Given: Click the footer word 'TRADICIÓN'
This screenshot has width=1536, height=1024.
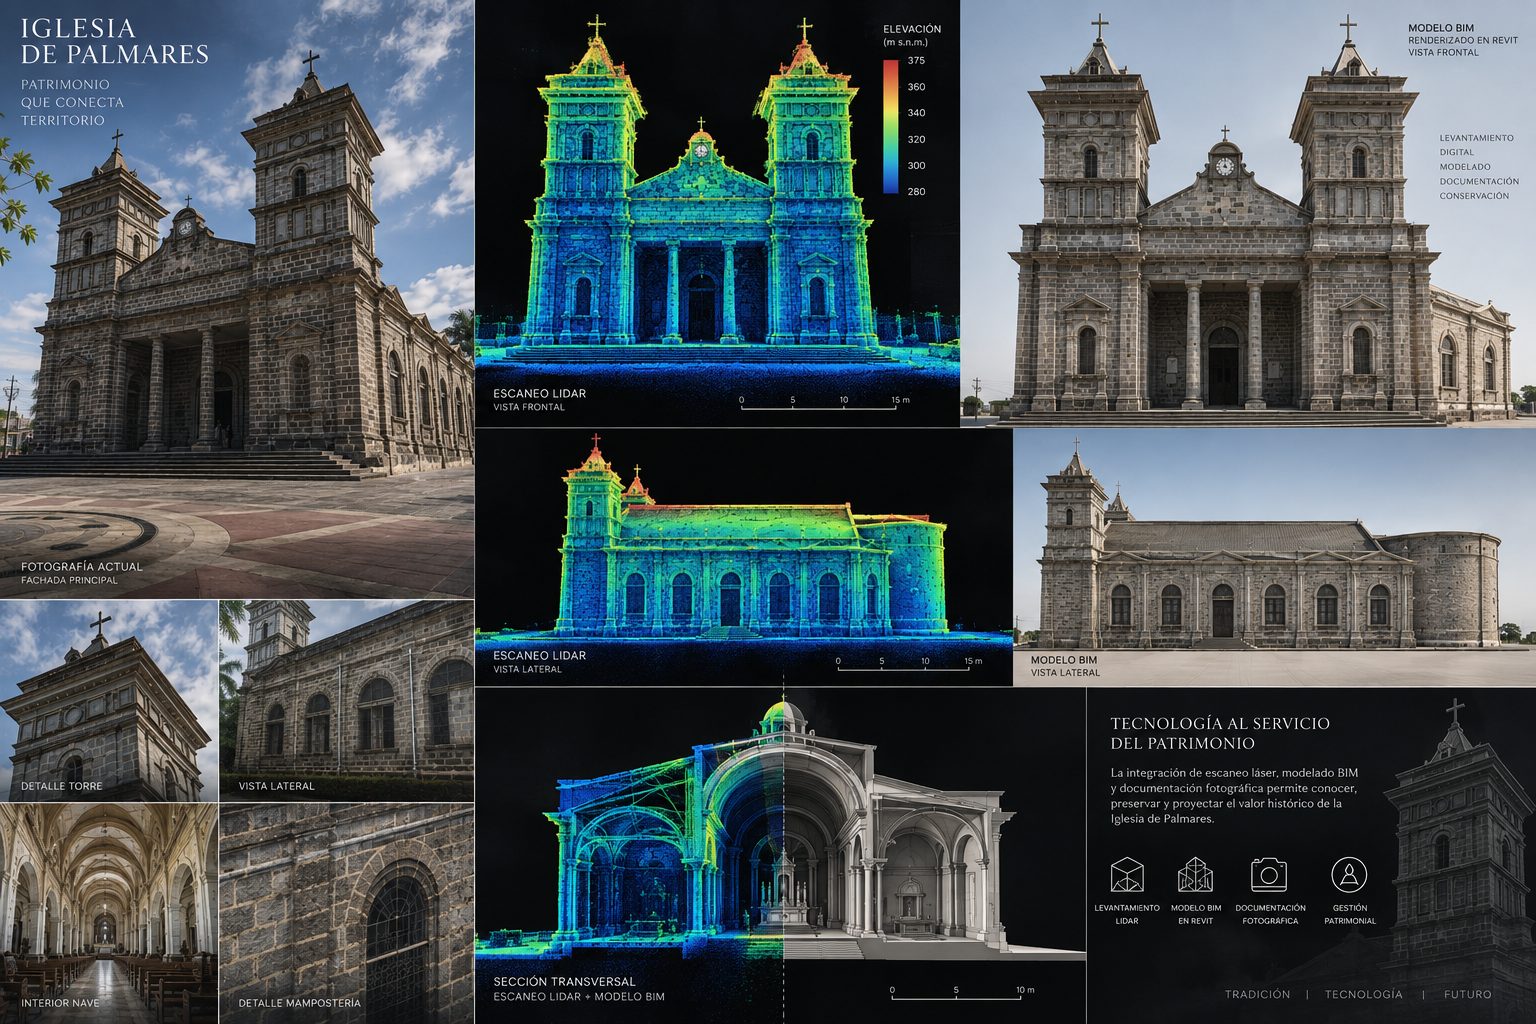Looking at the screenshot, I should pyautogui.click(x=1258, y=994).
